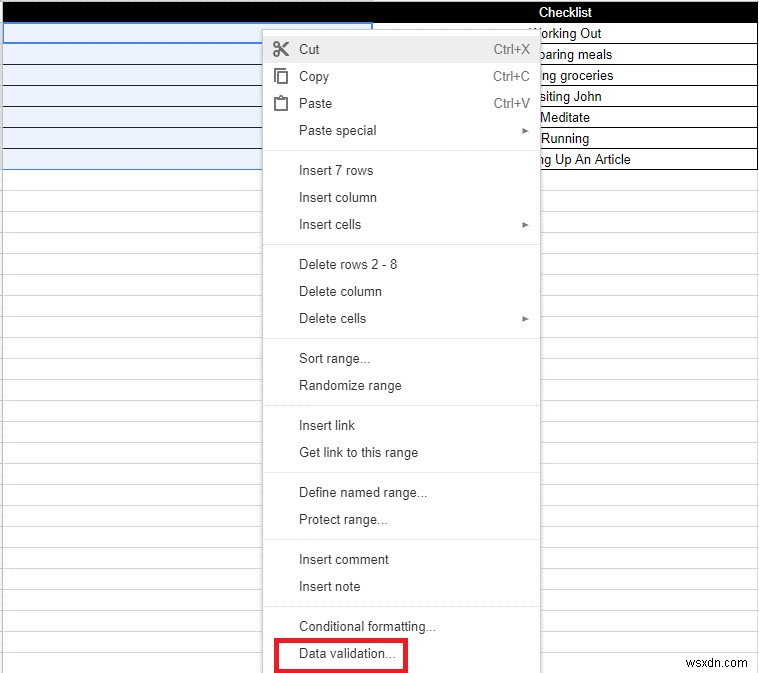
Task: Select Insert comment
Action: [x=401, y=559]
